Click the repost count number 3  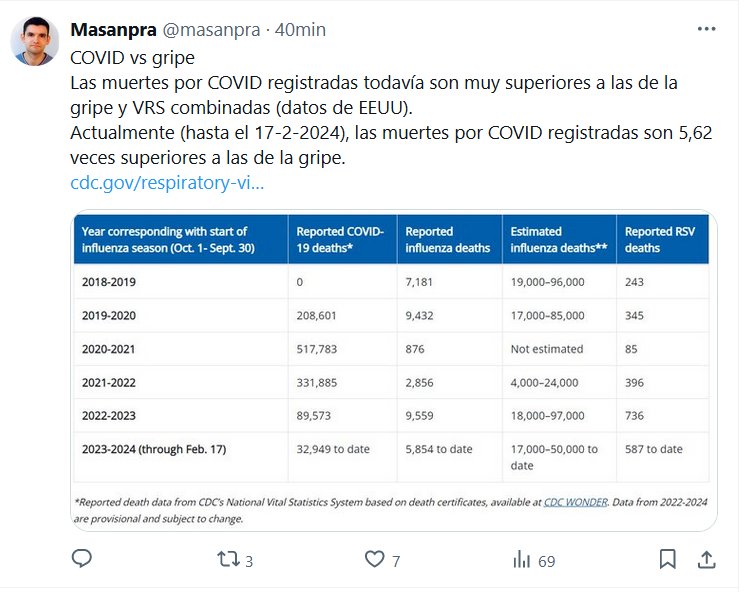(x=249, y=561)
